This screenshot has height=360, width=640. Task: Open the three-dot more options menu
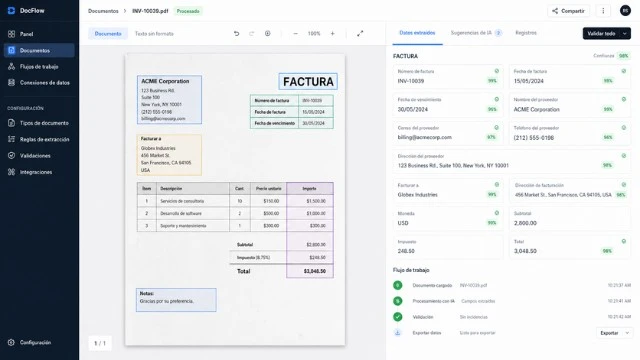tap(603, 11)
